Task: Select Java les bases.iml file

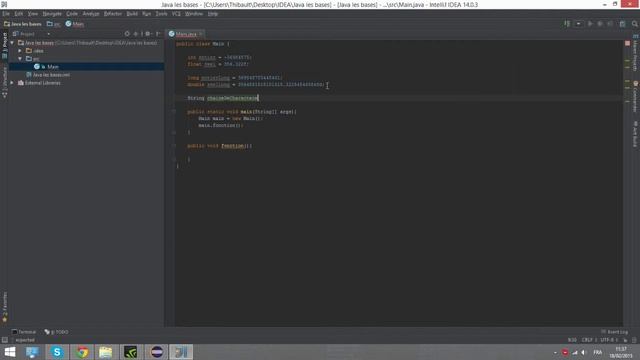Action: click(x=48, y=75)
